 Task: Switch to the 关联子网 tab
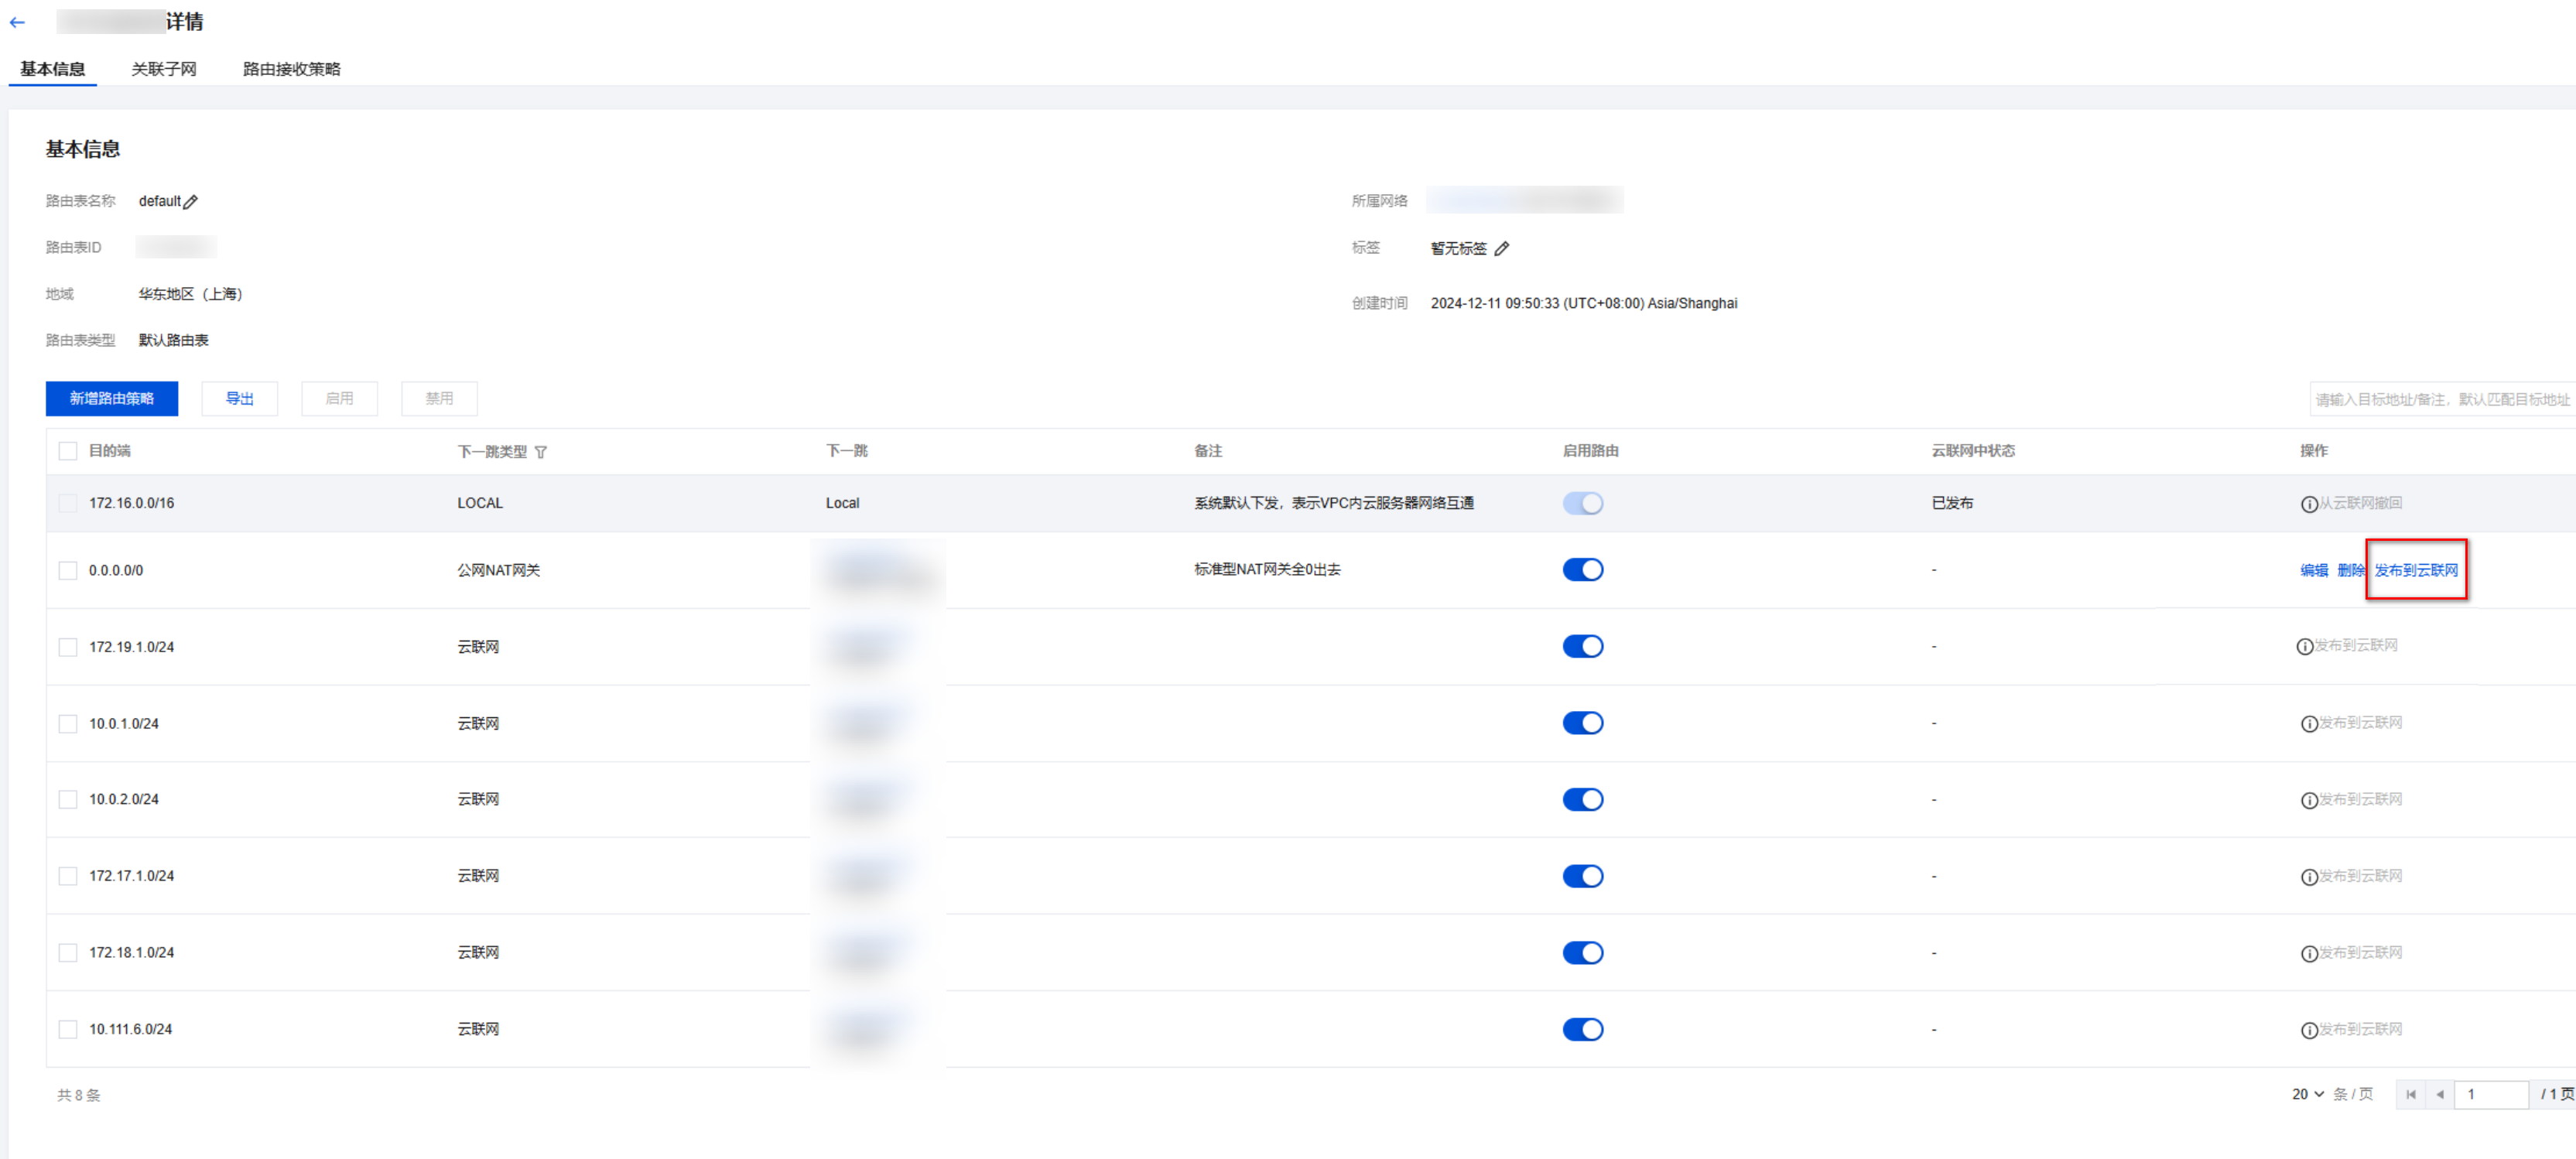(x=164, y=69)
